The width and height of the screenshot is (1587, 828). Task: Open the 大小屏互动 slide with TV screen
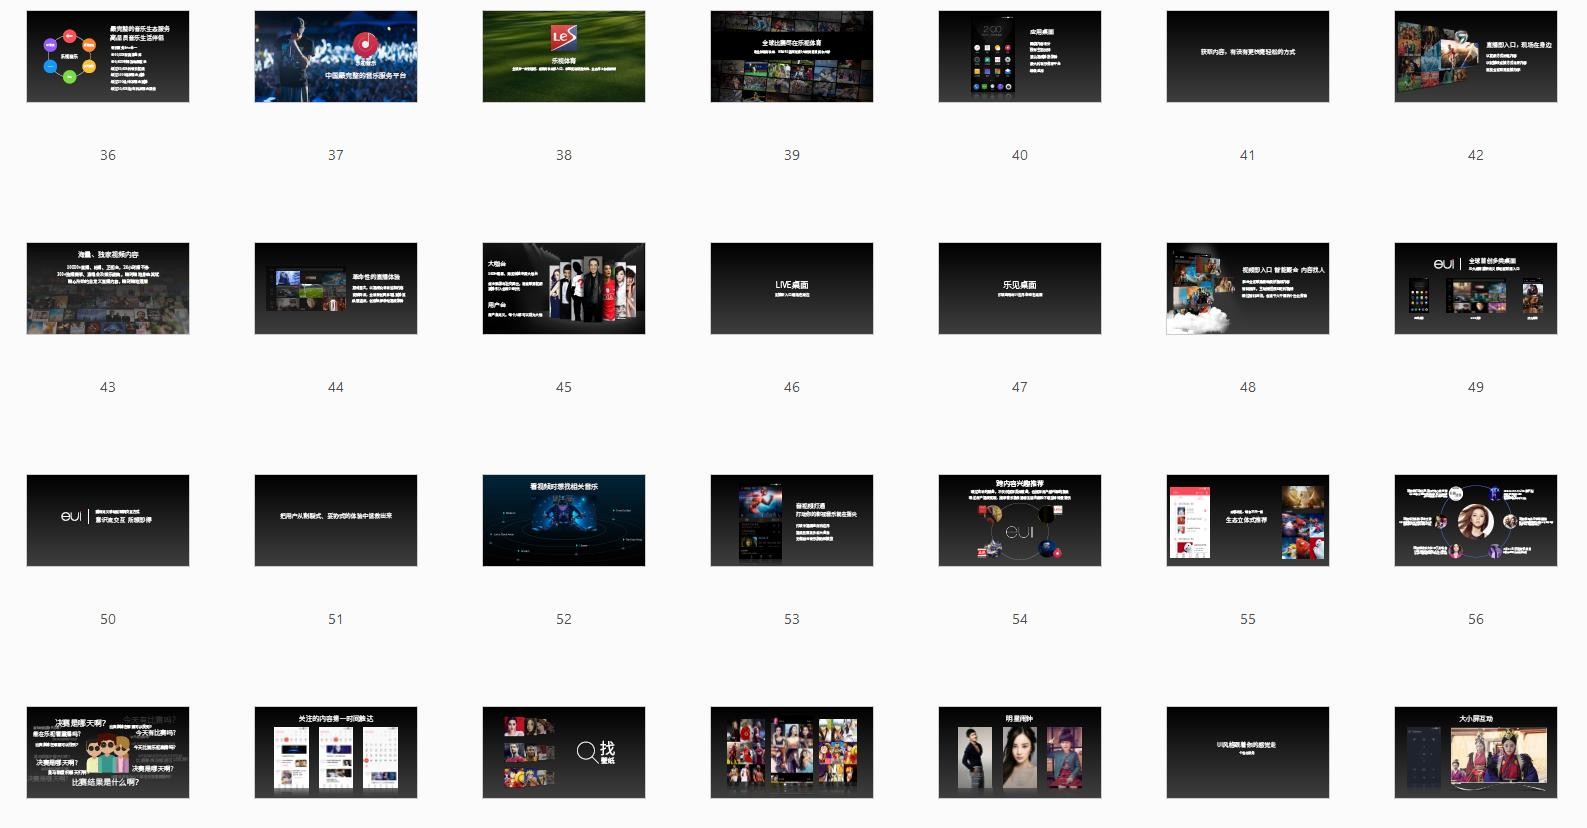(x=1476, y=753)
